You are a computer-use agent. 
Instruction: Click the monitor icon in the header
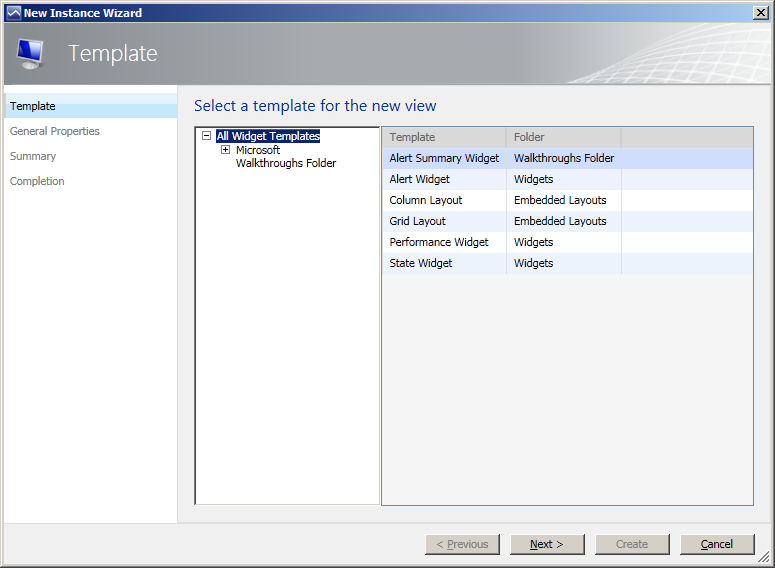[30, 53]
